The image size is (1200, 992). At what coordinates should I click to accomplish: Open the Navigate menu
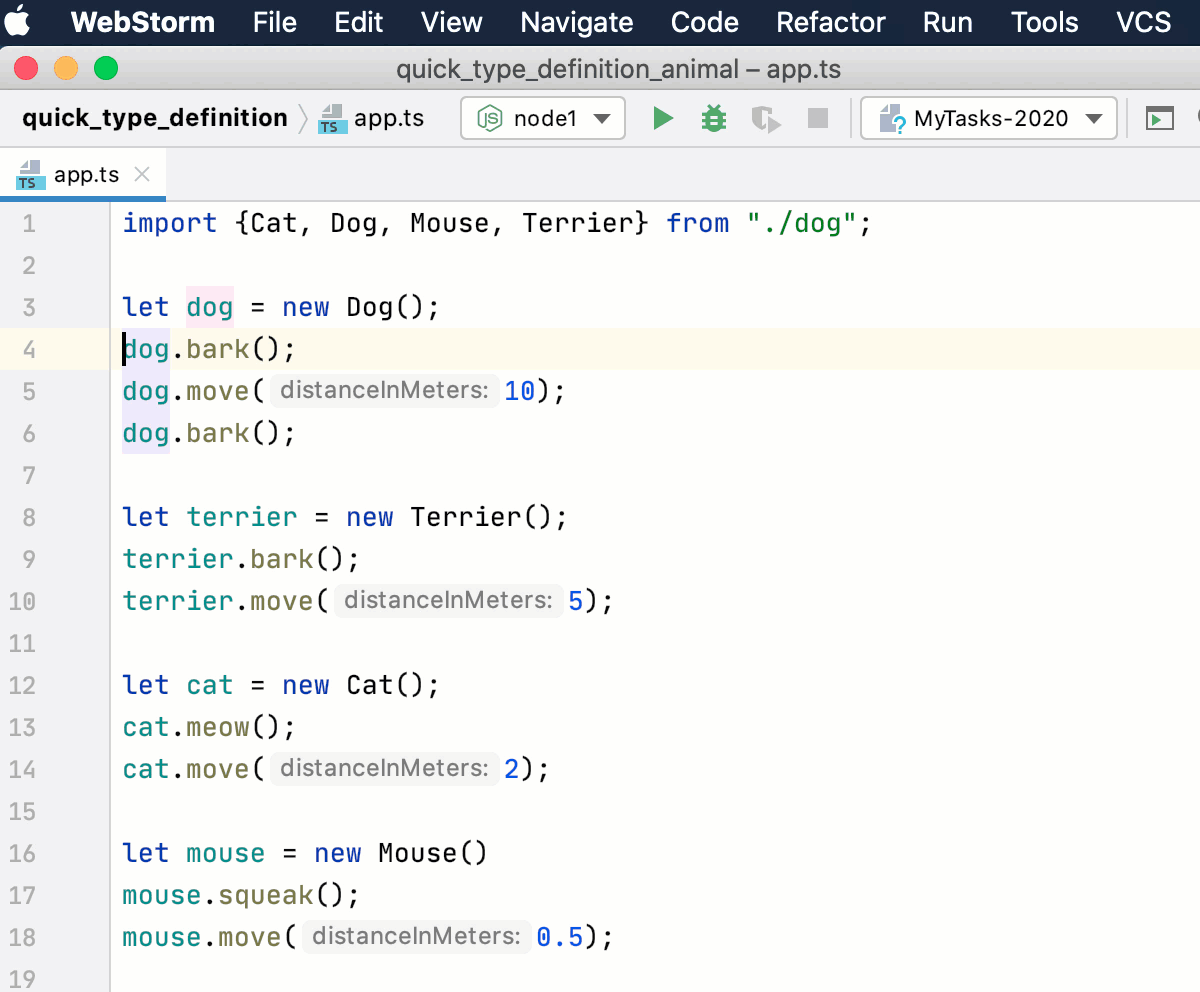coord(576,21)
